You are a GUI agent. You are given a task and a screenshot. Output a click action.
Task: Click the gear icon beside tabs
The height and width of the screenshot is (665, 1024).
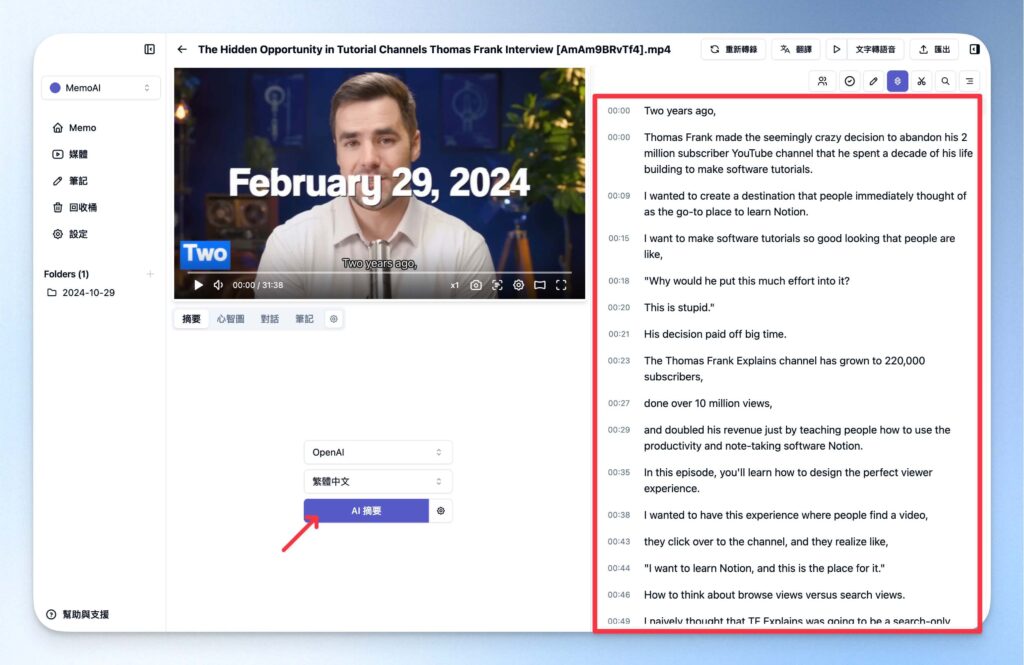[x=334, y=319]
